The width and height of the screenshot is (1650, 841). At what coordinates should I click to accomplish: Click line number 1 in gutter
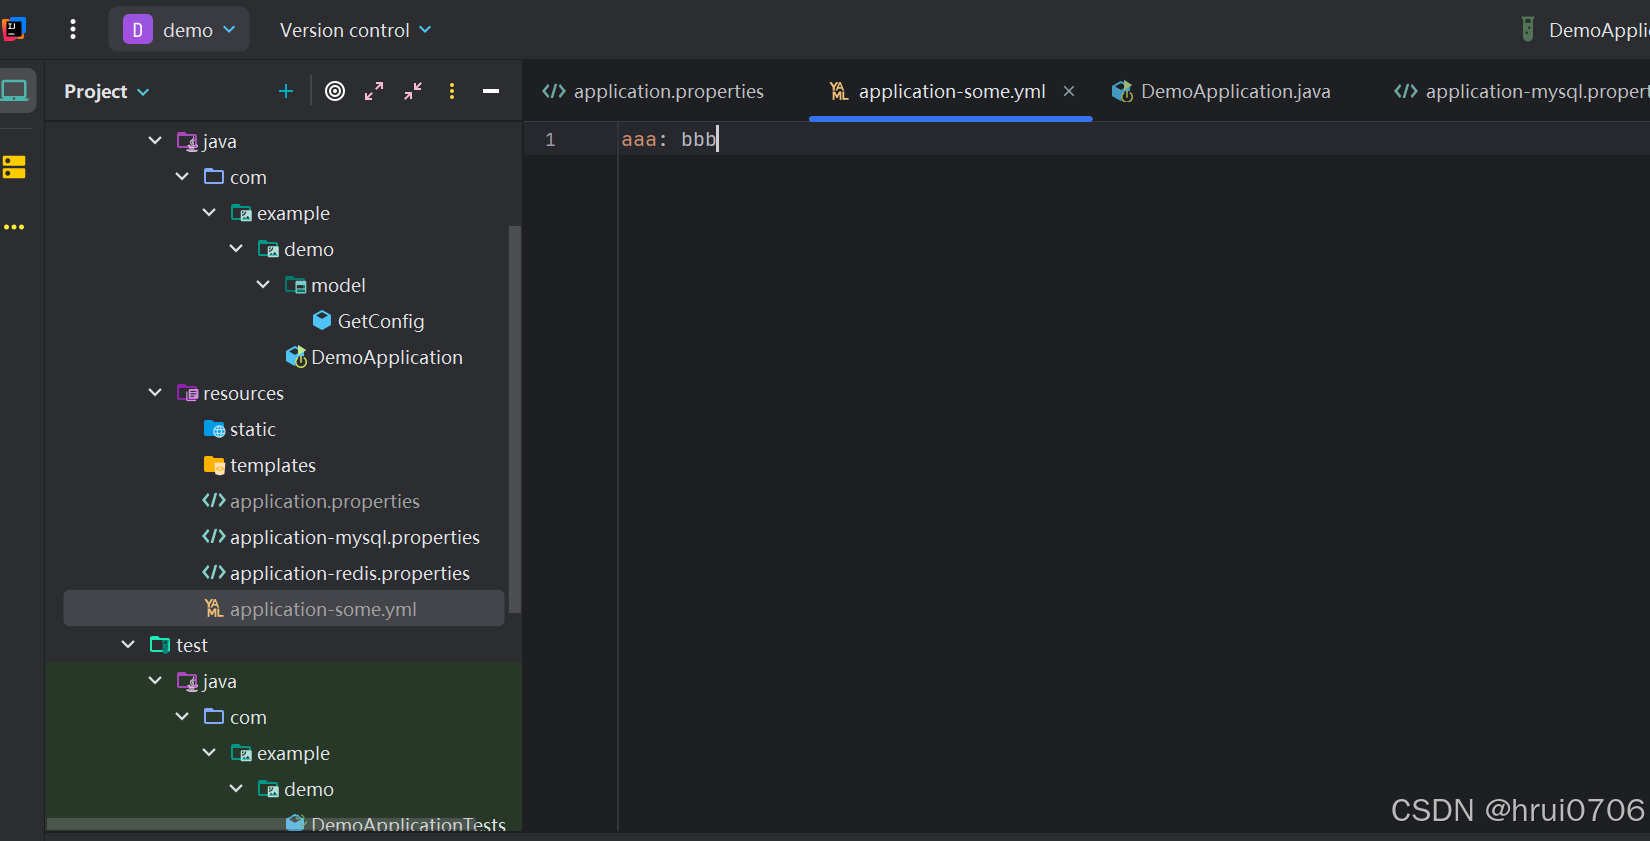550,140
